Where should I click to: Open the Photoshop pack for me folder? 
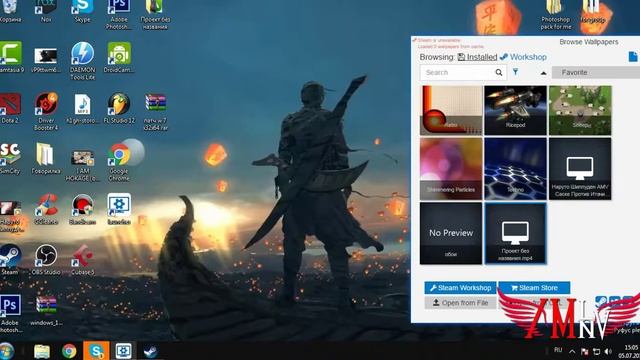pyautogui.click(x=556, y=14)
